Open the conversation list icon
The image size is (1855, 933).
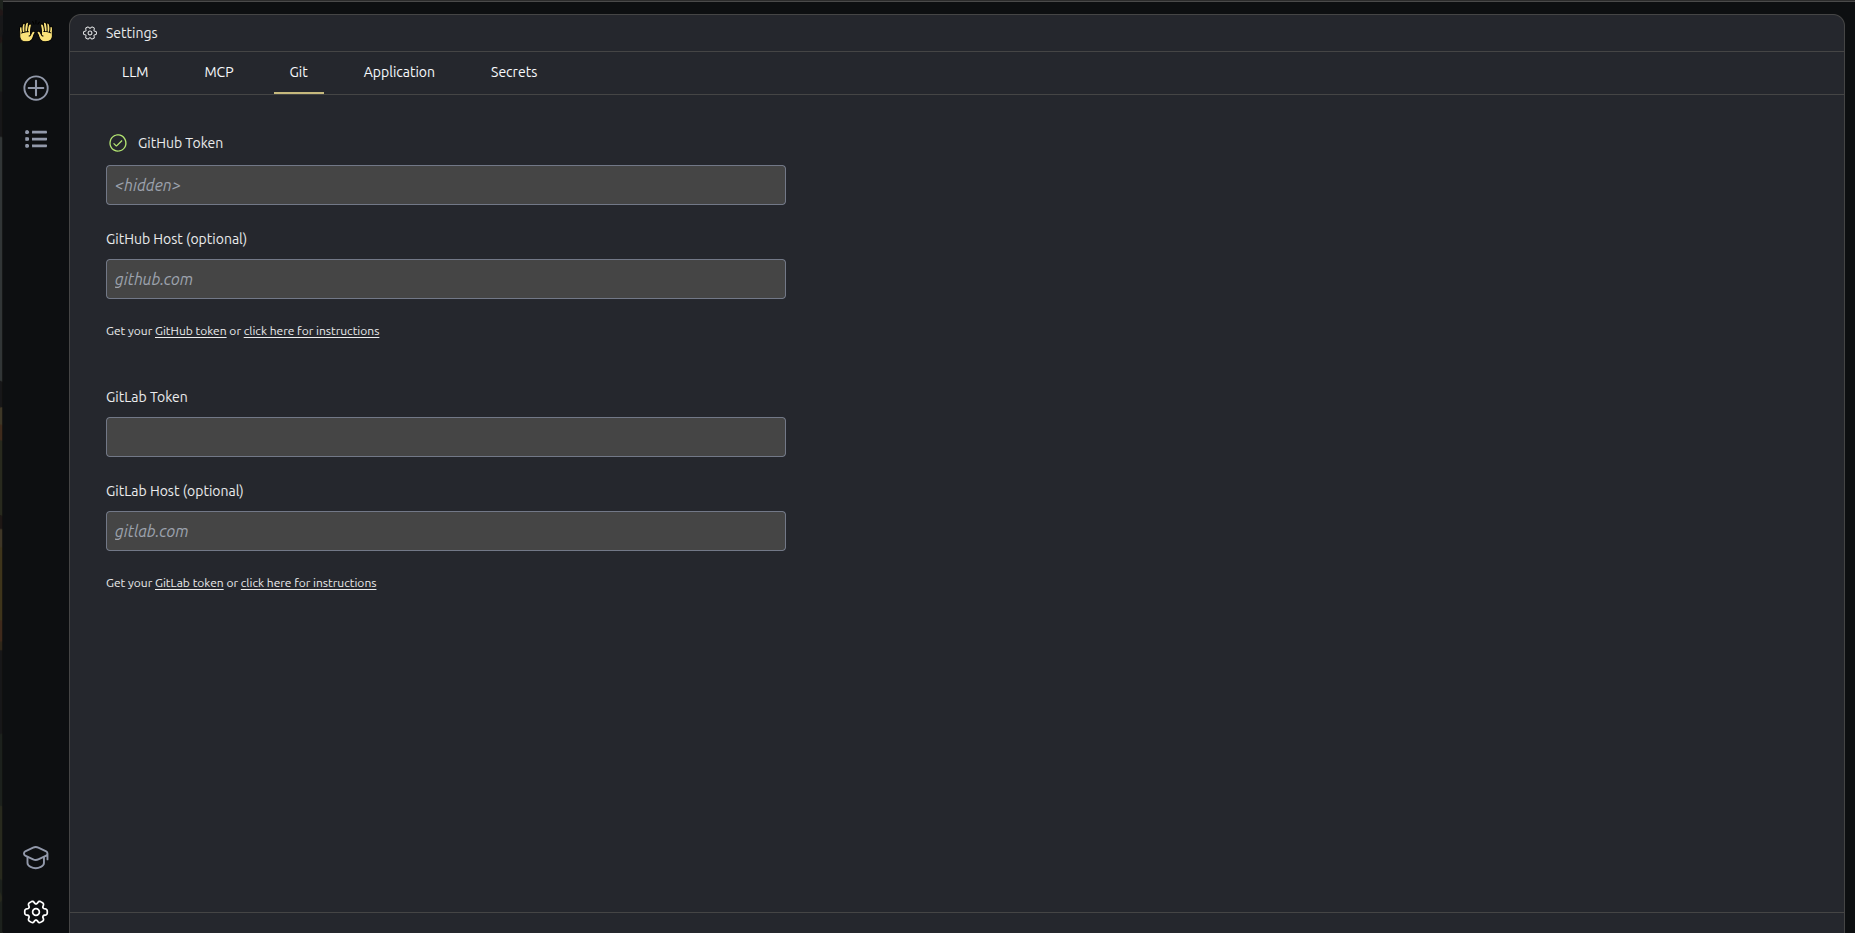pos(35,139)
